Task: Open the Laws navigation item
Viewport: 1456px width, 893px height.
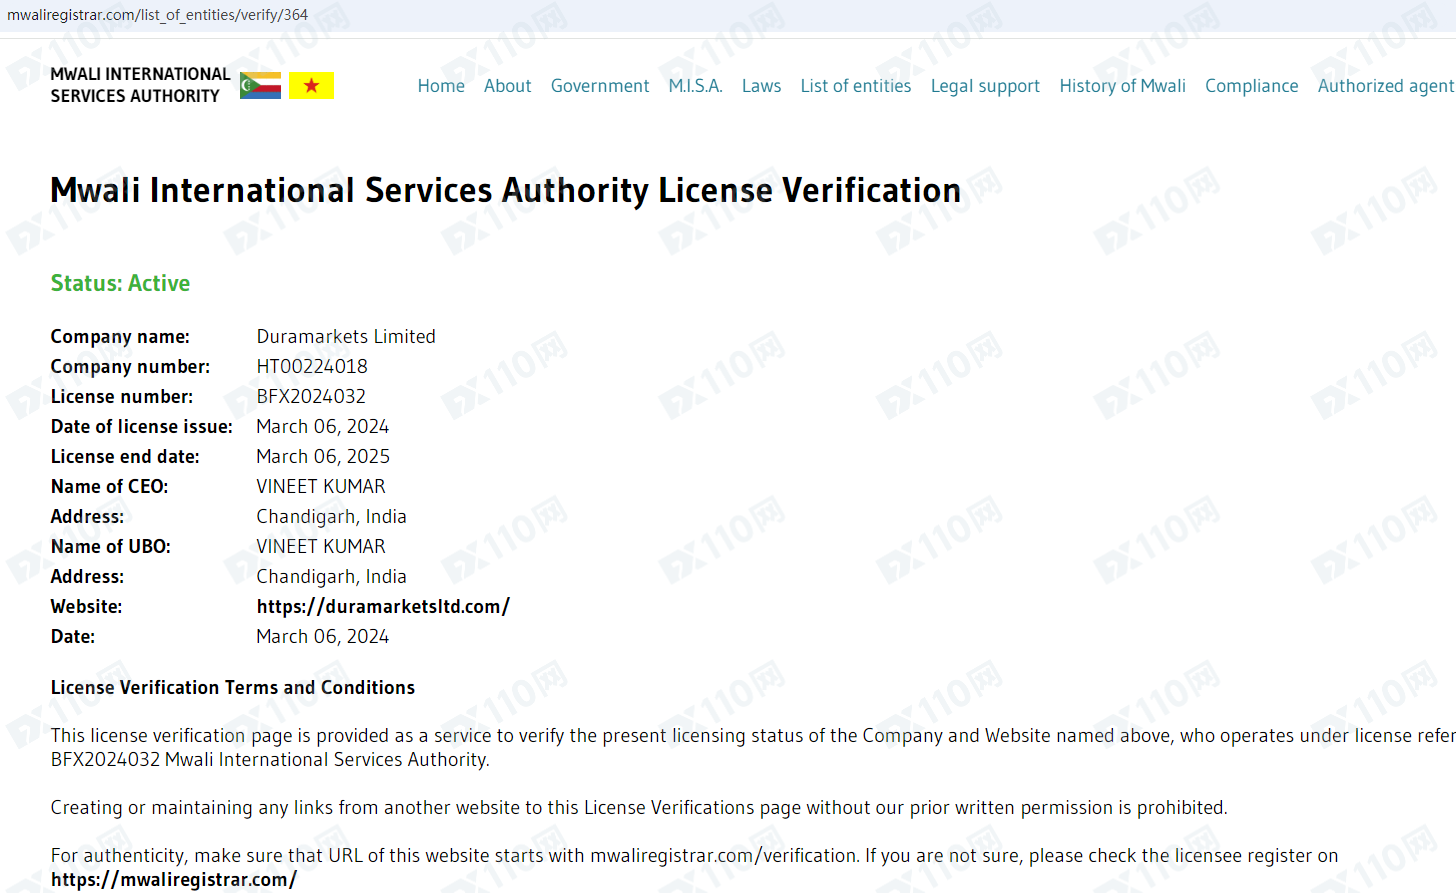Action: tap(761, 86)
